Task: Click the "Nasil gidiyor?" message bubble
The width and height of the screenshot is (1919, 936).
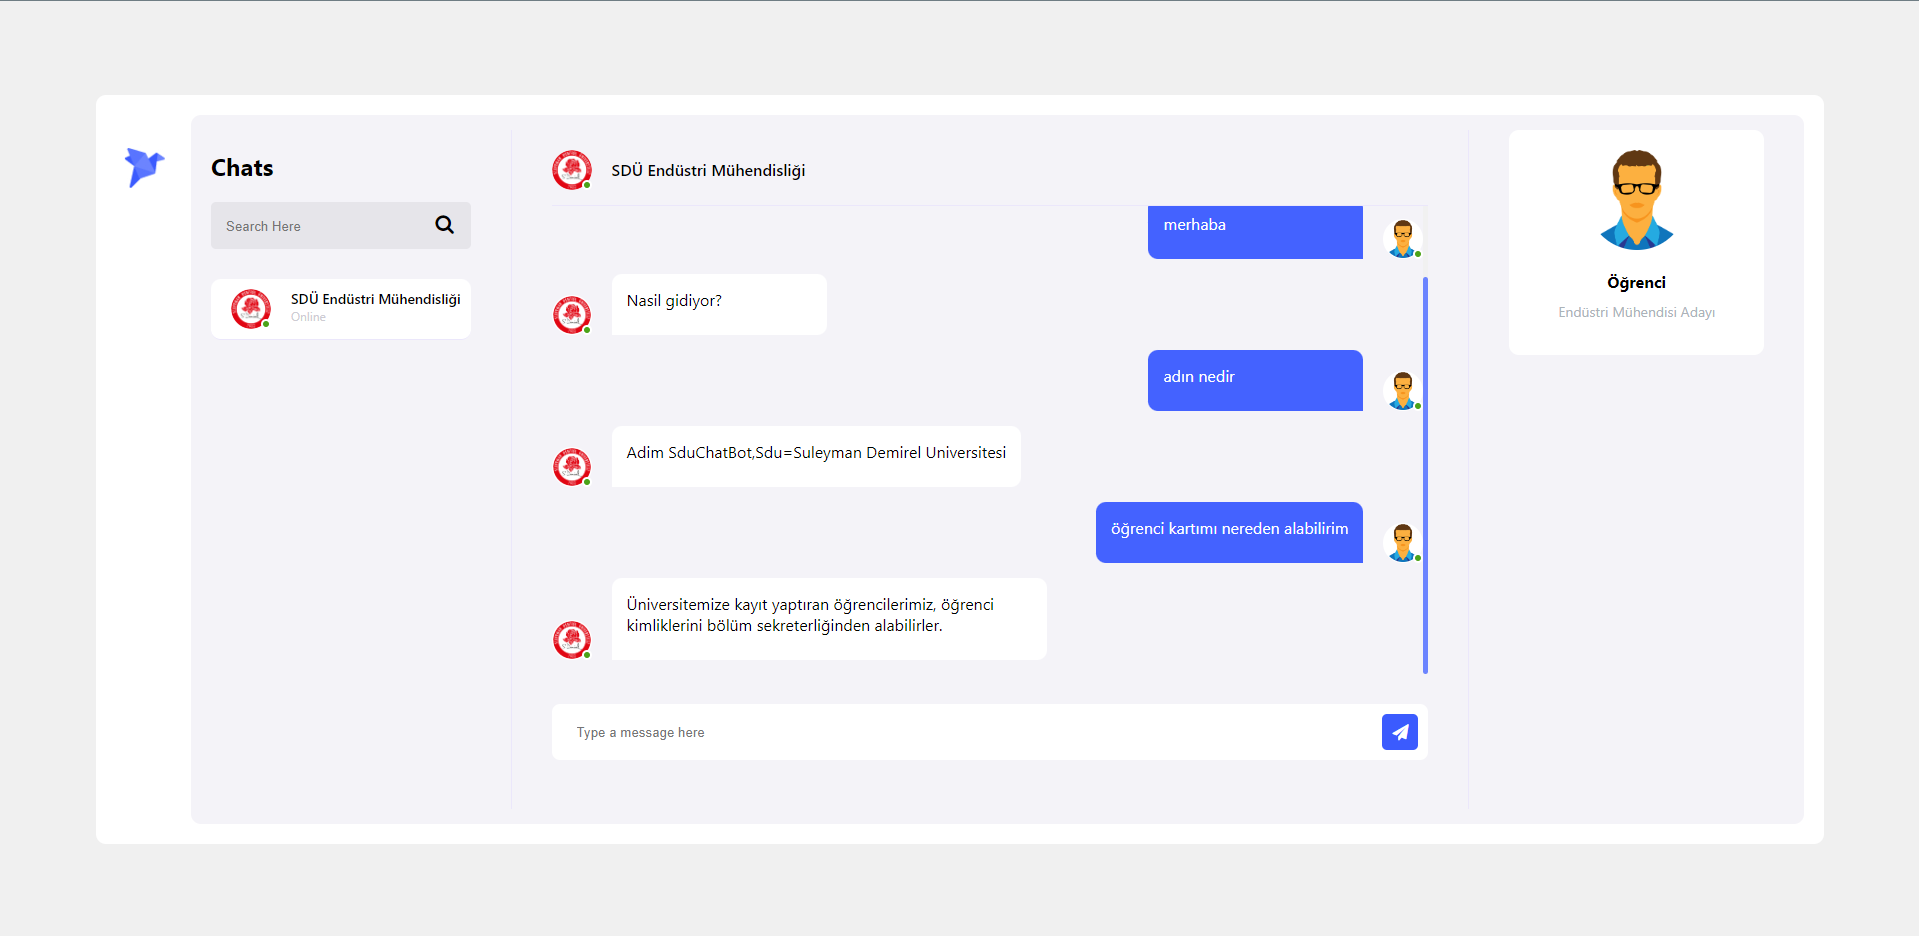Action: (719, 305)
